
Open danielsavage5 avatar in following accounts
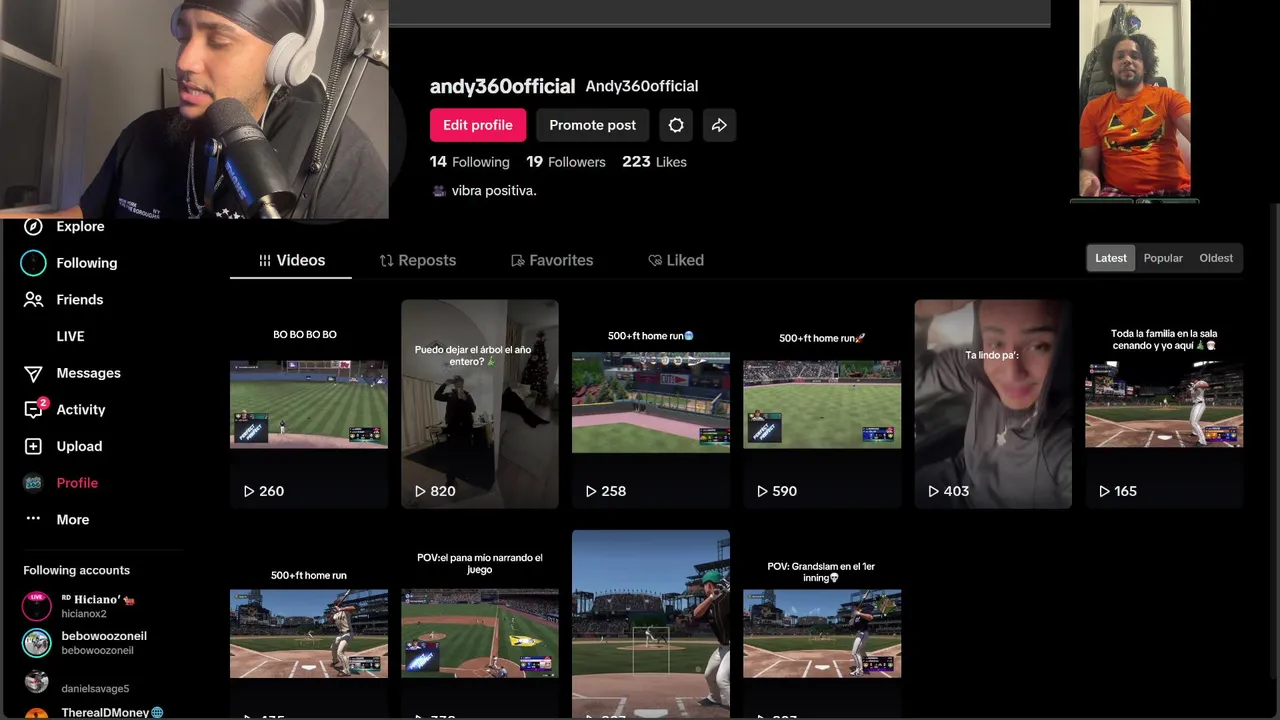37,682
